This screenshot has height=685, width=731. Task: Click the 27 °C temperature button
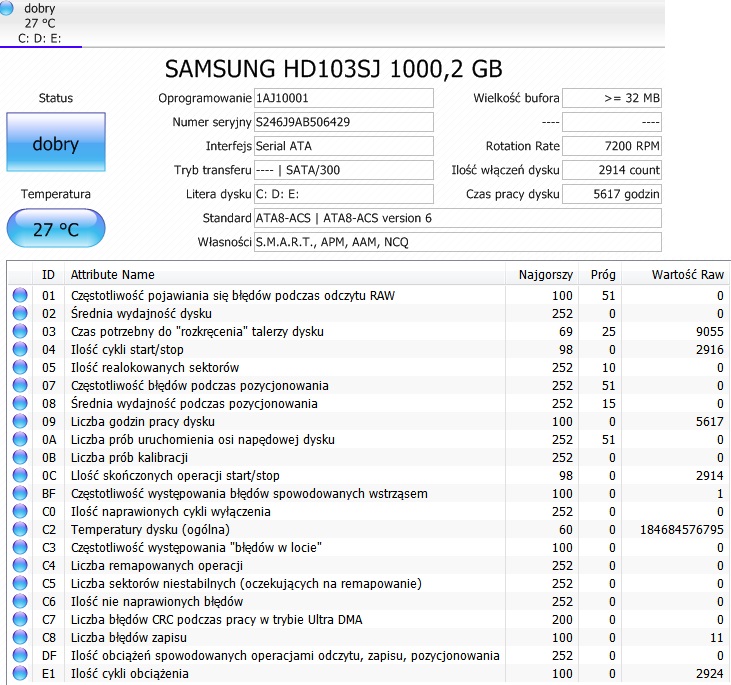56,228
